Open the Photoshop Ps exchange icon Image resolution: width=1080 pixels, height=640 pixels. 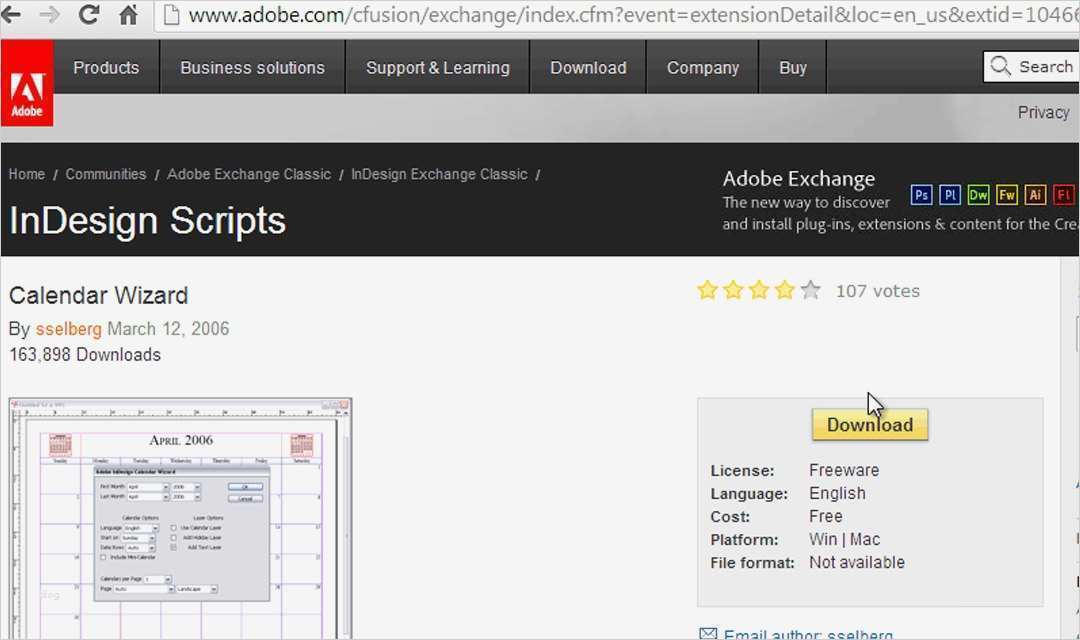[922, 195]
